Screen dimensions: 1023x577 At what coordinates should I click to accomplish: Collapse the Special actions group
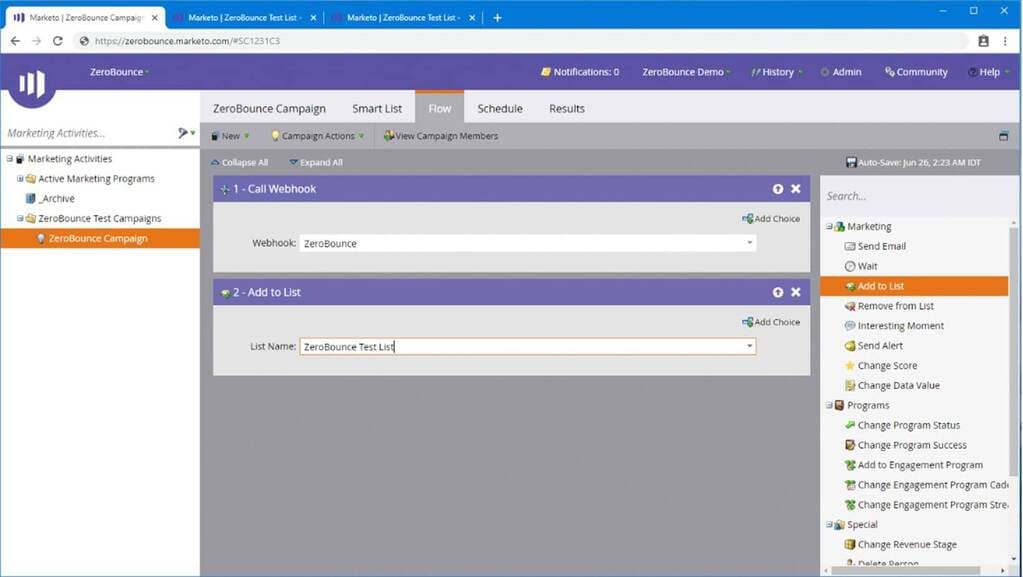point(829,525)
